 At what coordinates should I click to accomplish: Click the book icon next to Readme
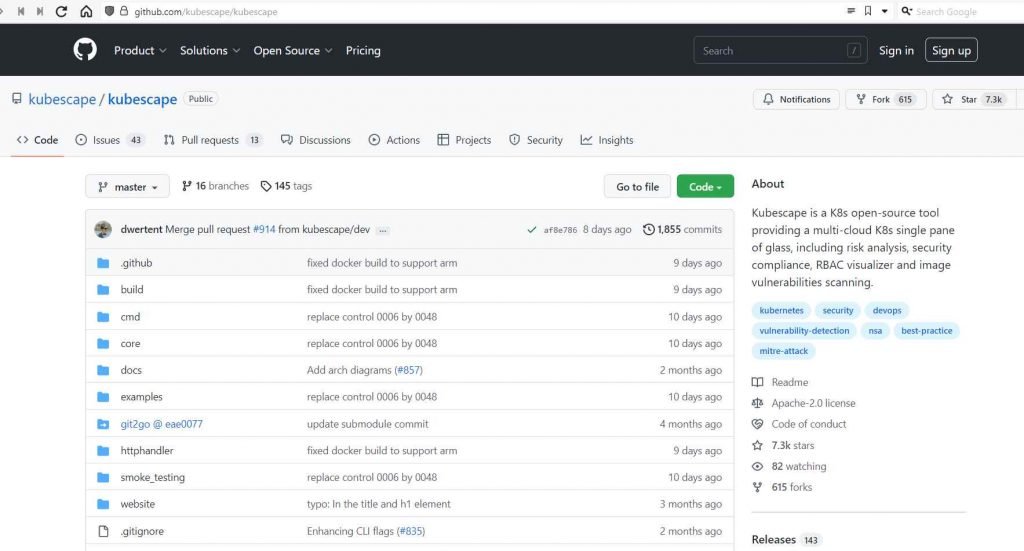(x=758, y=382)
